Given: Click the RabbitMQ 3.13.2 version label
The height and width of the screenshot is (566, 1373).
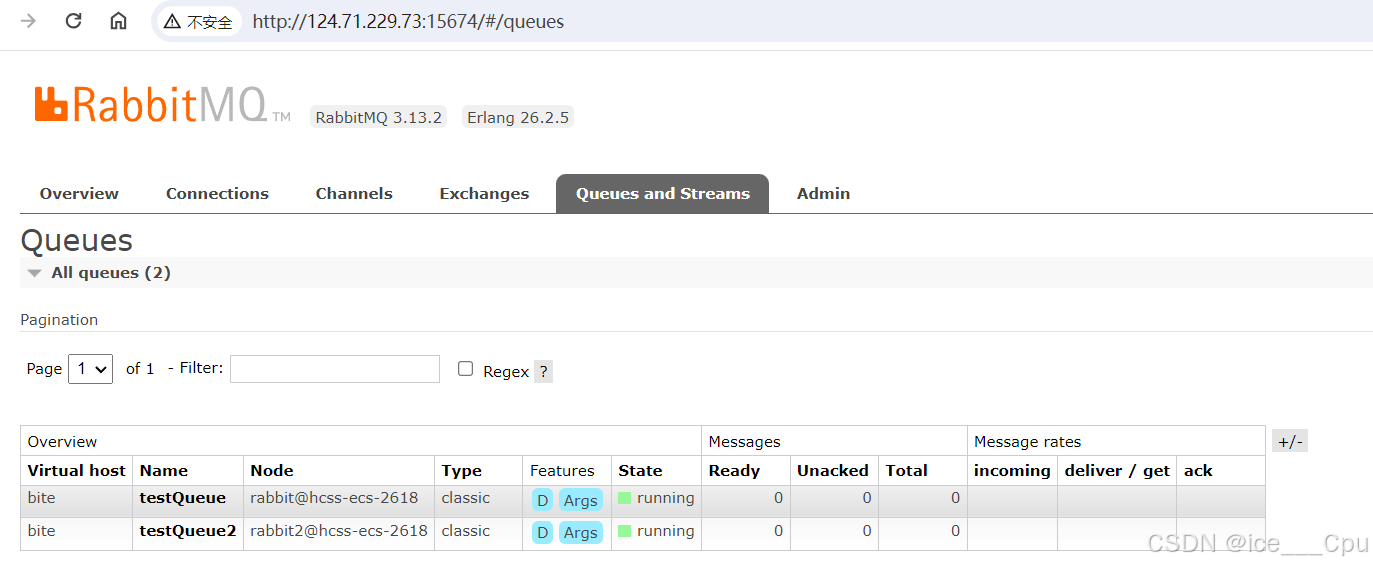Looking at the screenshot, I should (x=378, y=117).
